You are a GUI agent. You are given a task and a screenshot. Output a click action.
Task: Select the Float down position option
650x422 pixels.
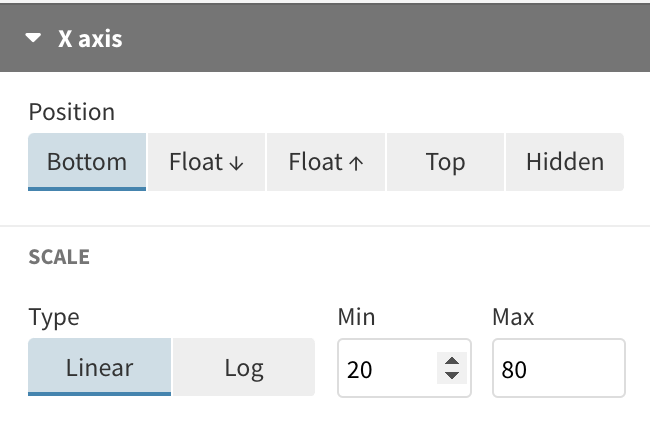point(206,161)
